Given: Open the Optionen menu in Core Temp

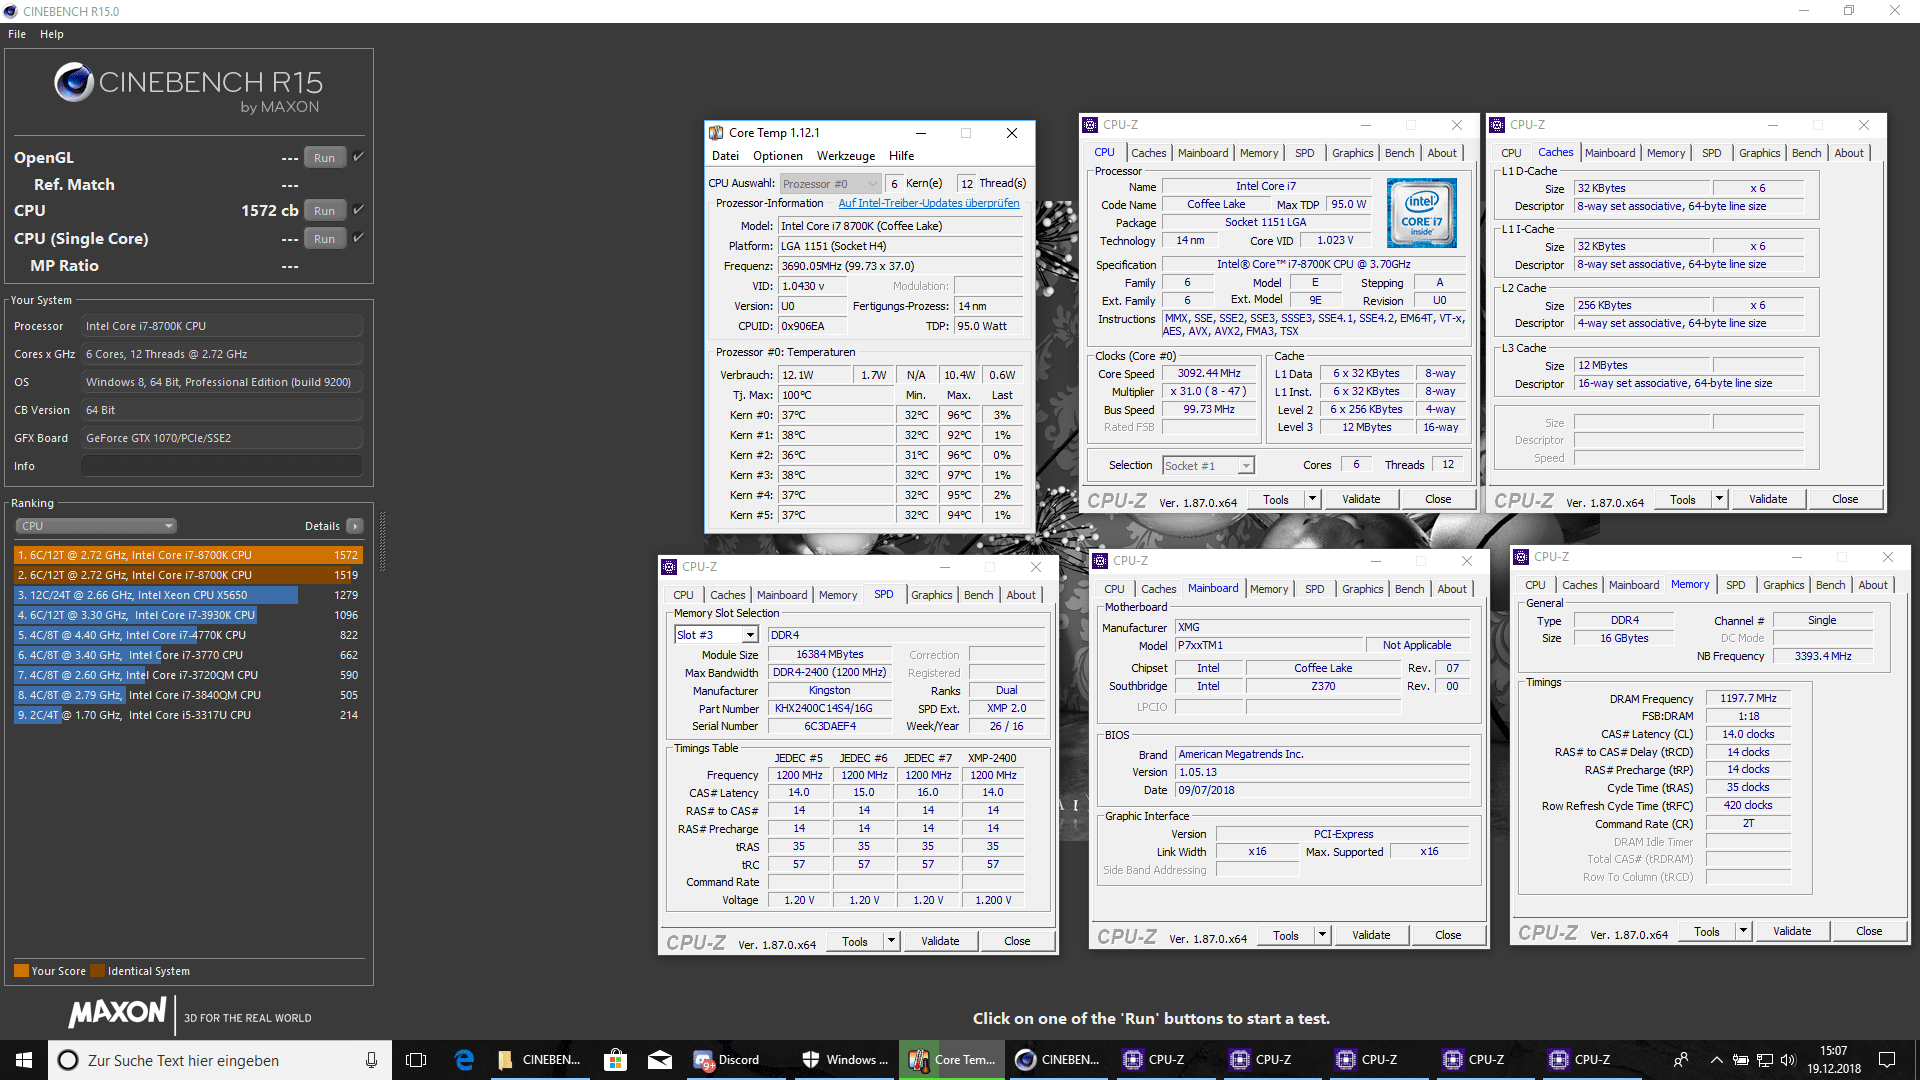Looking at the screenshot, I should coord(777,156).
